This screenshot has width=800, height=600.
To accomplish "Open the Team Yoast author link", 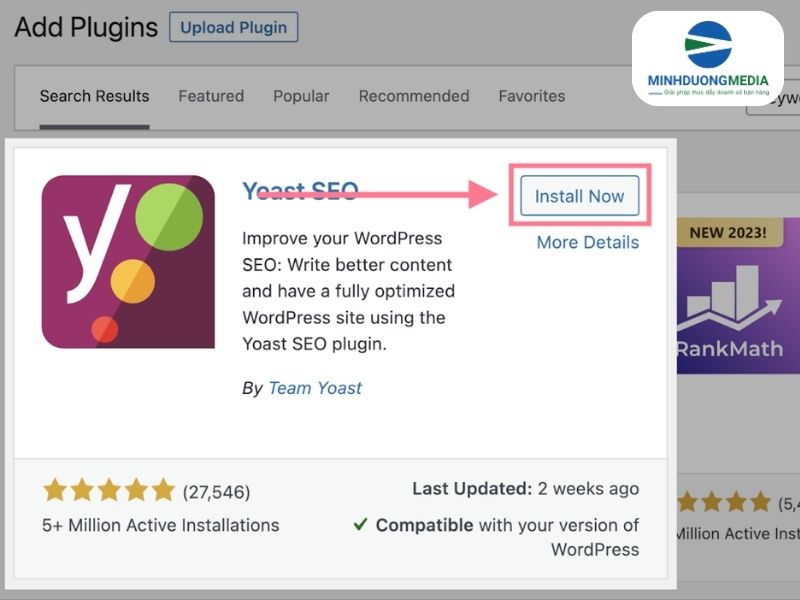I will tap(315, 388).
